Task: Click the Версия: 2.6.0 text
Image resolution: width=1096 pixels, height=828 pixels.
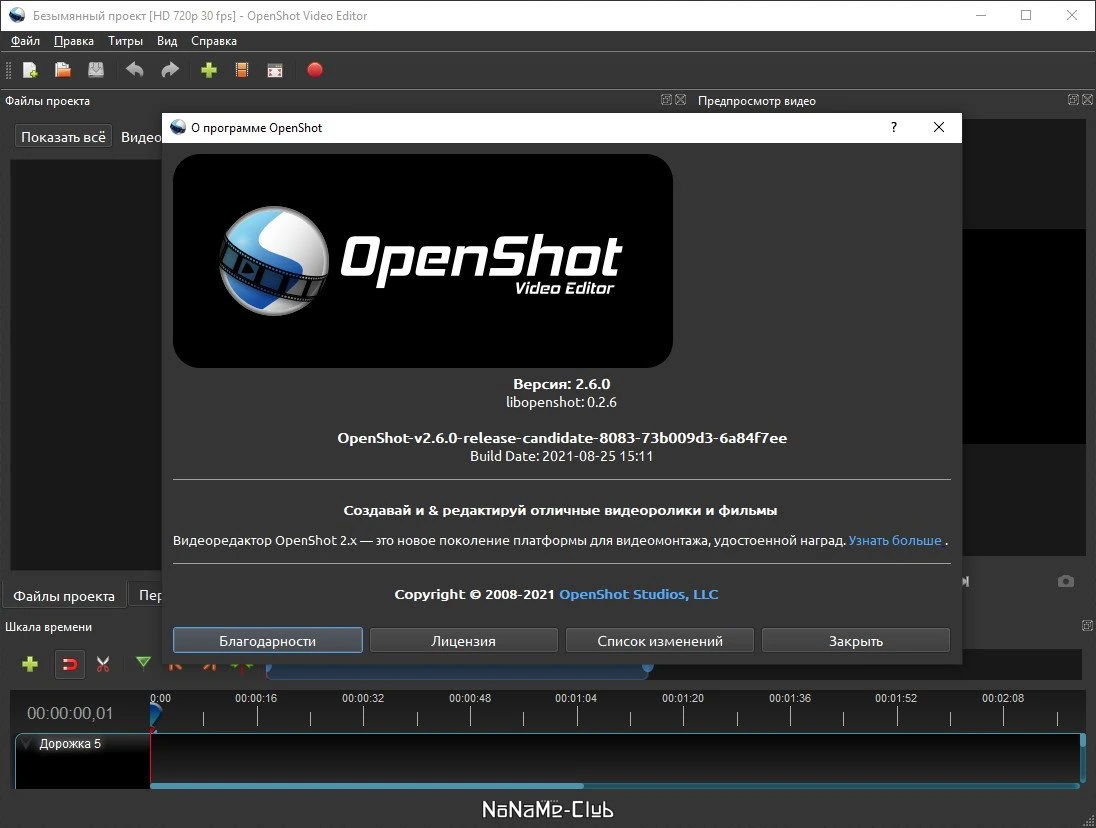Action: pyautogui.click(x=561, y=384)
